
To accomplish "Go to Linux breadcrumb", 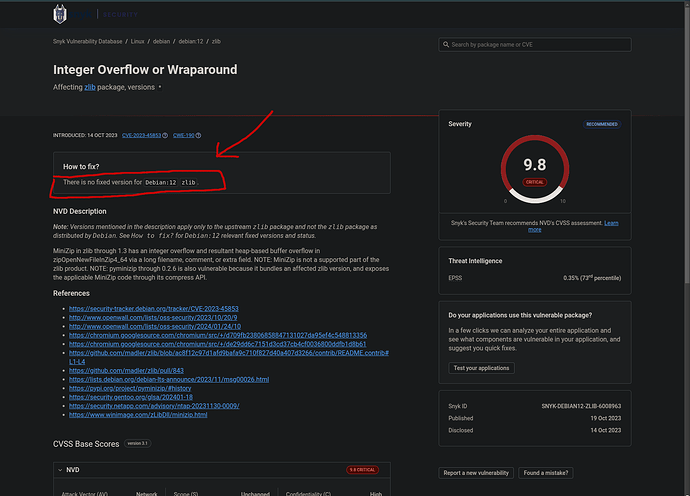I will click(x=138, y=41).
